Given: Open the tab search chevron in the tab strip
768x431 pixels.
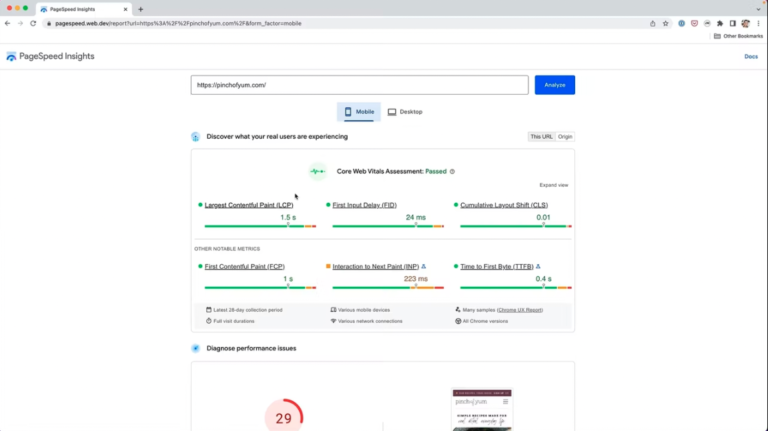Looking at the screenshot, I should 758,9.
